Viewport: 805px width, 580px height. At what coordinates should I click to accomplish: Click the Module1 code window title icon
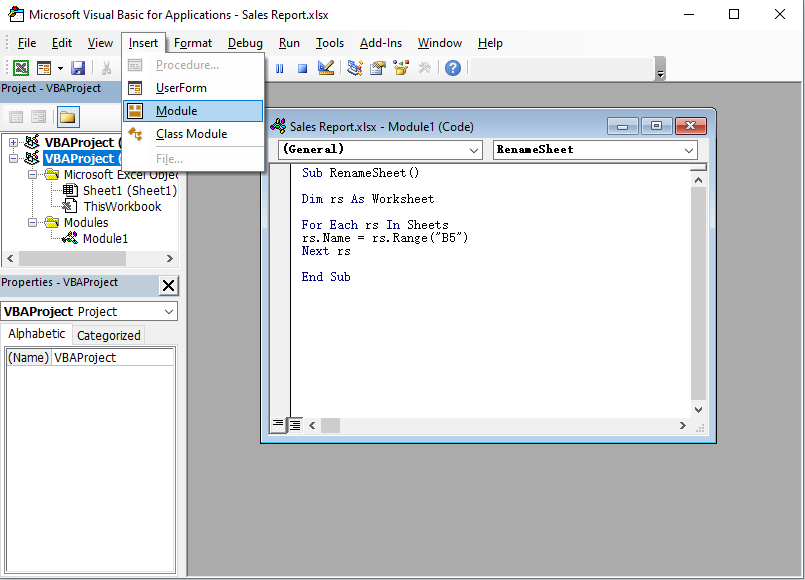(278, 126)
